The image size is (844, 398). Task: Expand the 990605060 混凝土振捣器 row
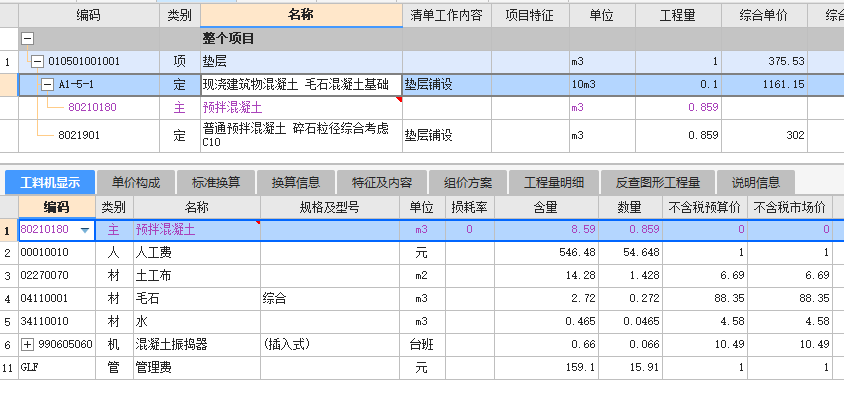27,345
